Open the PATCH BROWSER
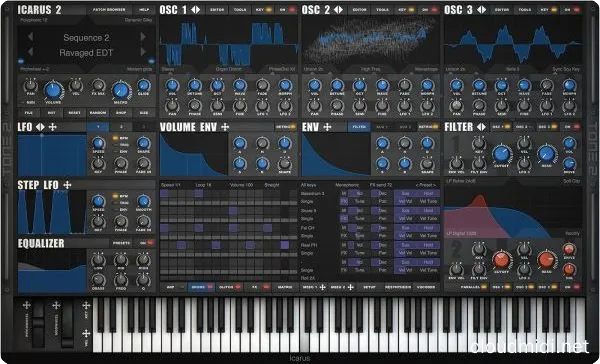Image resolution: width=600 pixels, height=364 pixels. [109, 10]
